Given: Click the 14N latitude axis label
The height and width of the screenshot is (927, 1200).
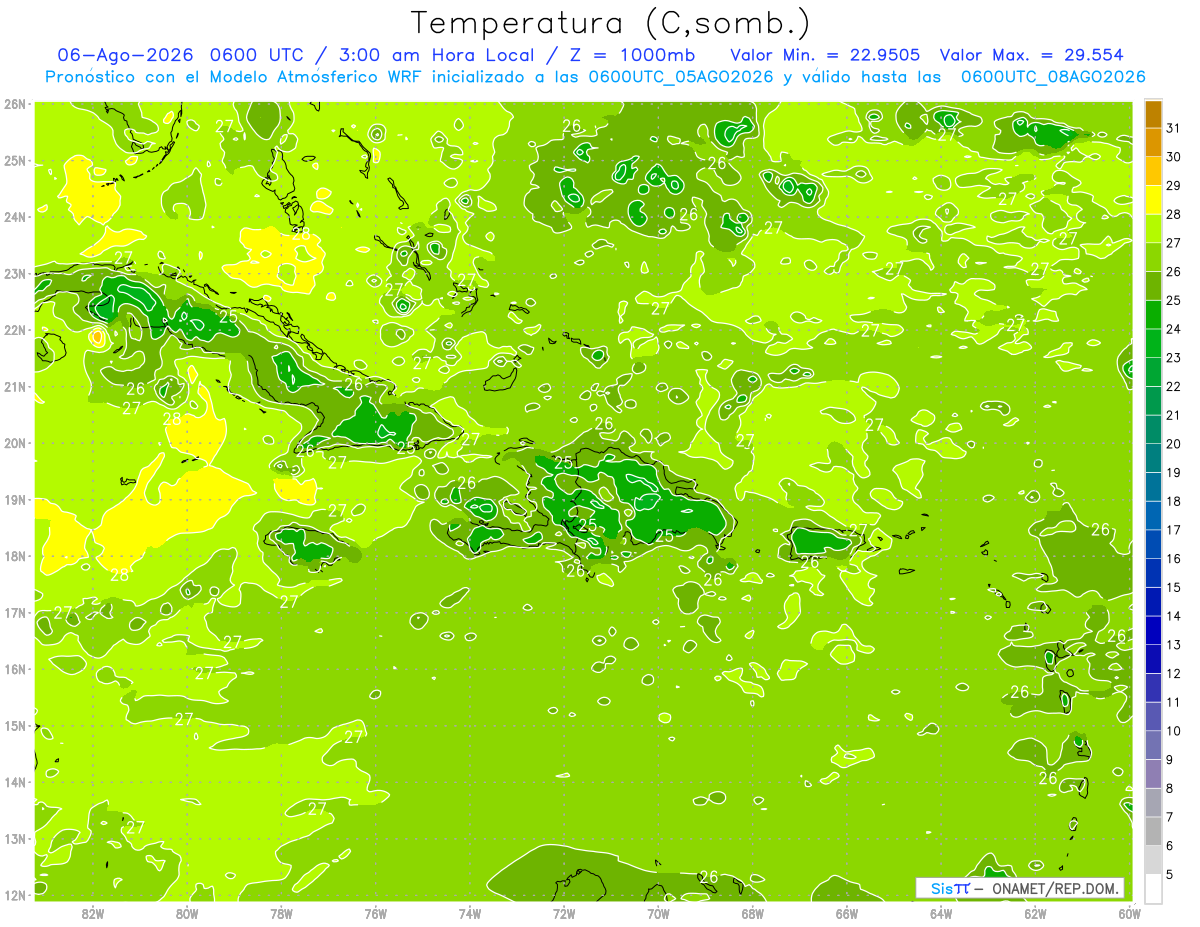Looking at the screenshot, I should pos(15,782).
